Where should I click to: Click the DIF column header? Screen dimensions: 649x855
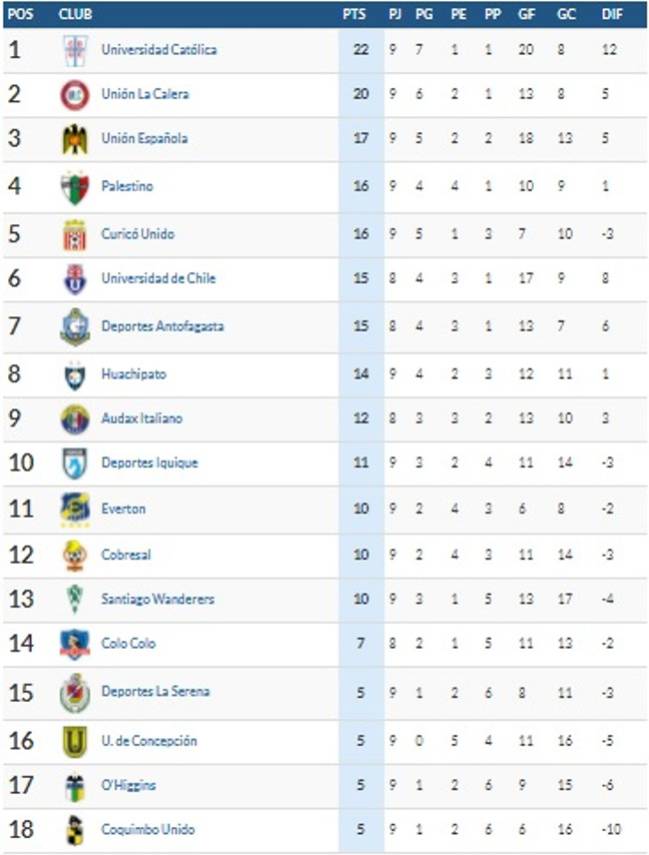point(612,14)
